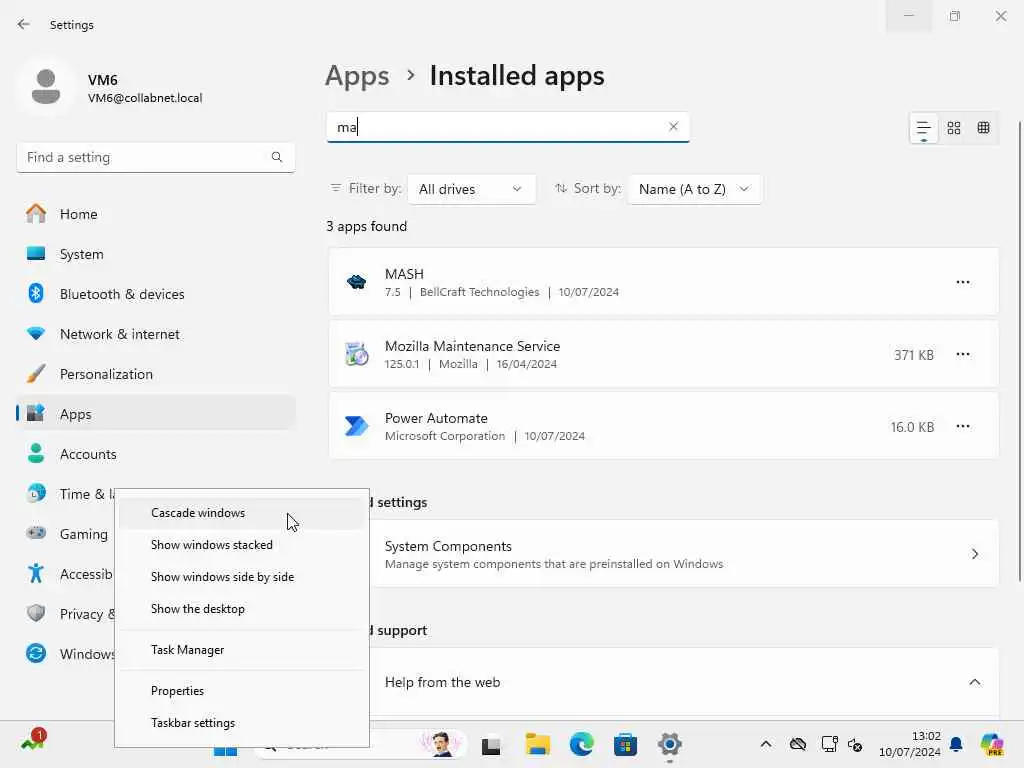The height and width of the screenshot is (768, 1024).
Task: Open the Task View taskbar icon
Action: 490,745
